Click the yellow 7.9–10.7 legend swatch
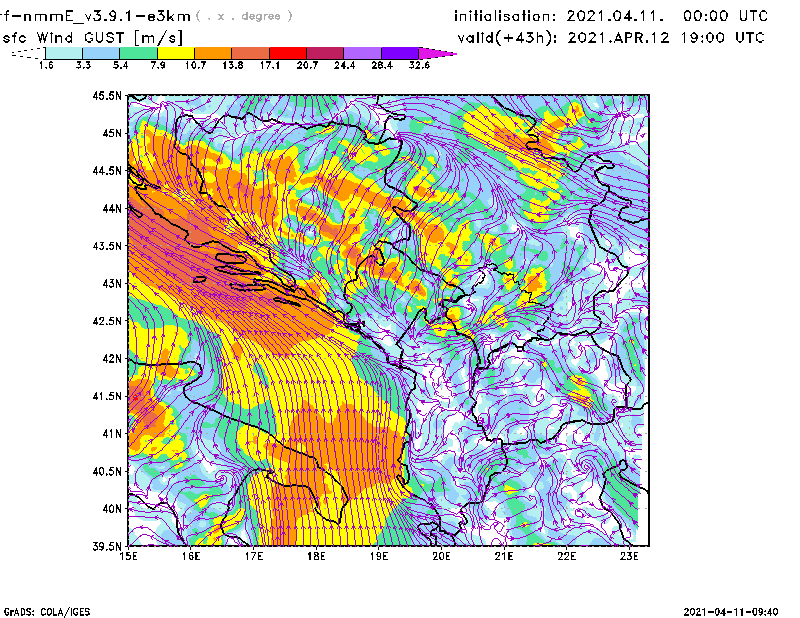 coord(176,53)
